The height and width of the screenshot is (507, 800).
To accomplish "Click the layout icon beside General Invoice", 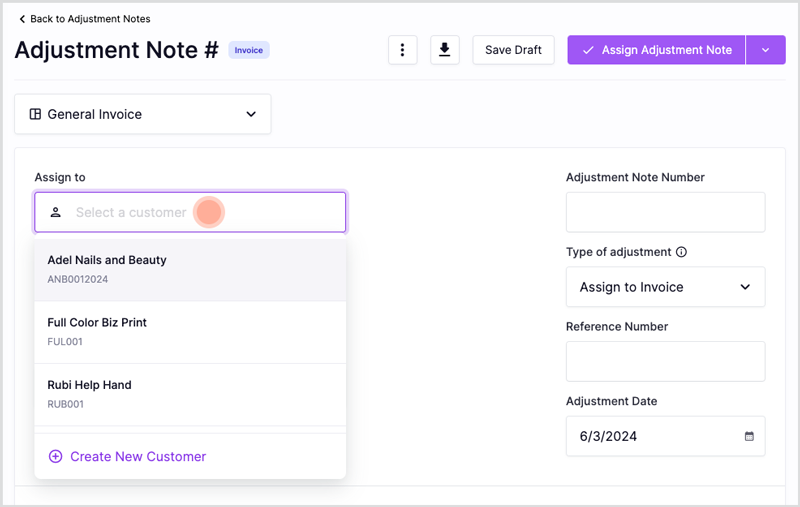I will coord(35,114).
